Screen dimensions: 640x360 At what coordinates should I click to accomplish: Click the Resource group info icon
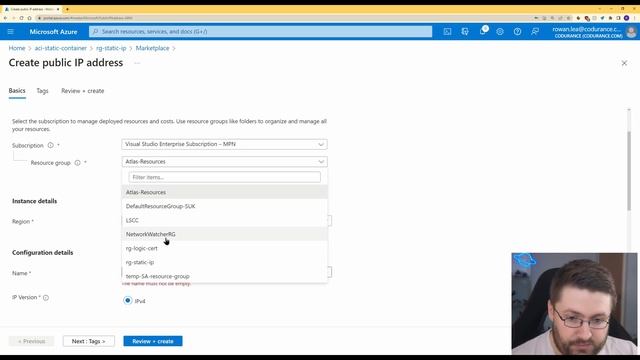pyautogui.click(x=77, y=163)
